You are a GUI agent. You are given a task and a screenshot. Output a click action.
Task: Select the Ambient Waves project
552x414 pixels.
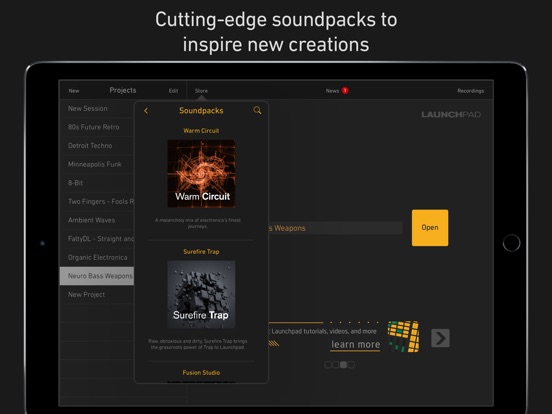click(x=97, y=220)
